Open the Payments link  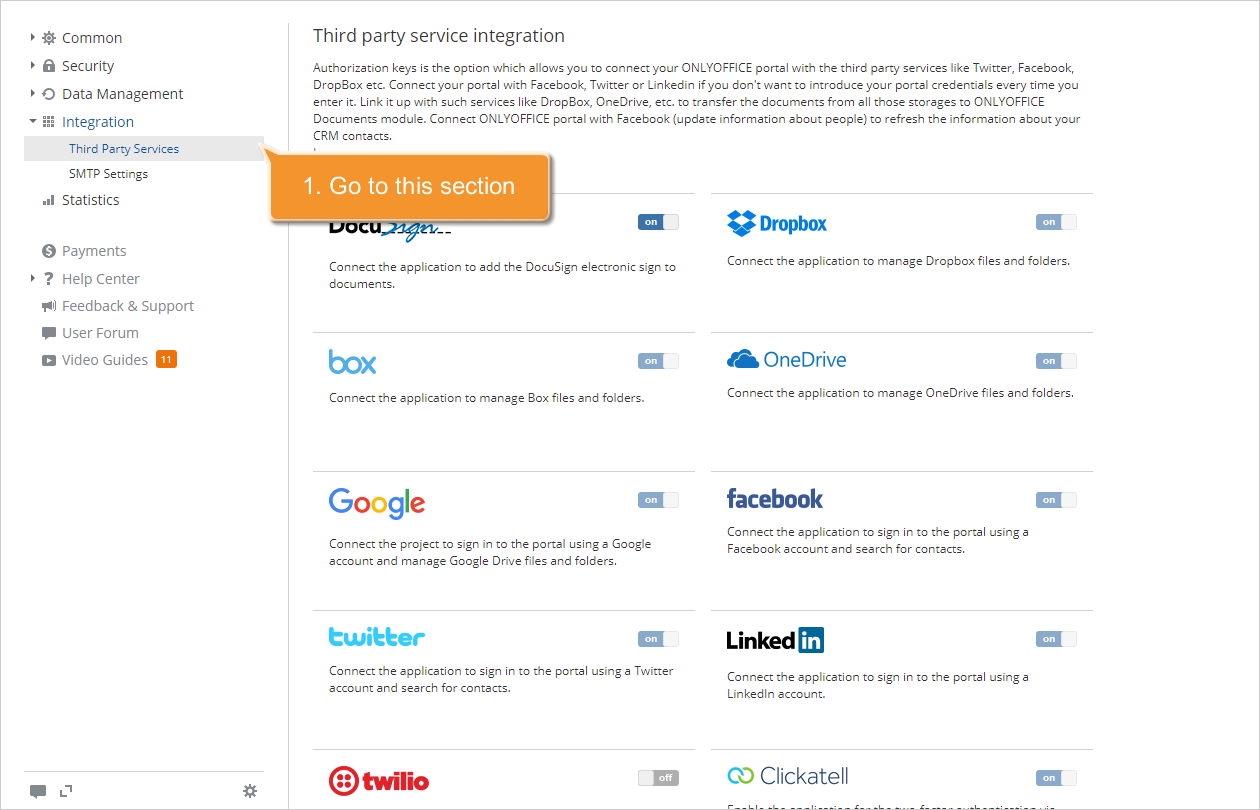pyautogui.click(x=94, y=251)
